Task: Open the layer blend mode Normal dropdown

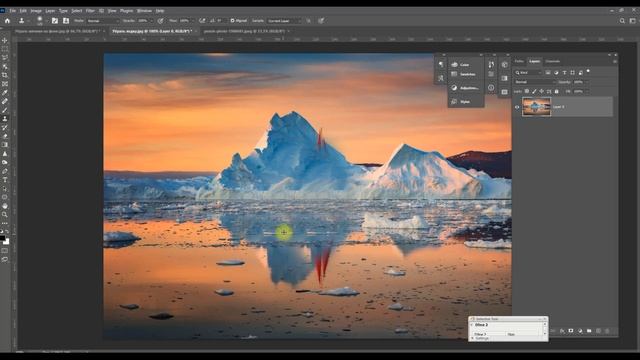Action: tap(535, 82)
